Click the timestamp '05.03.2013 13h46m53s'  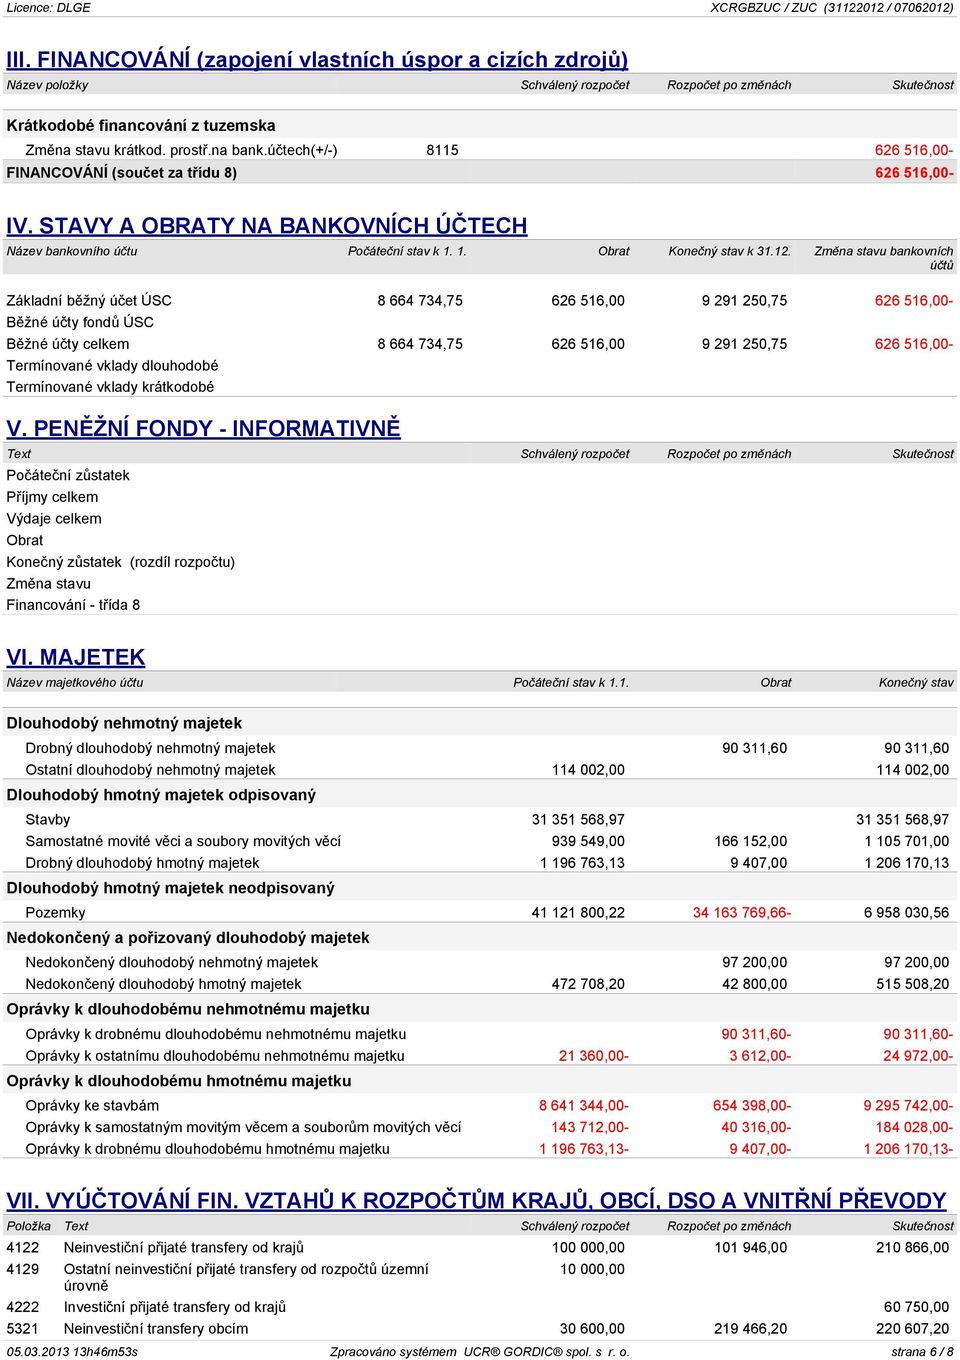(72, 1352)
